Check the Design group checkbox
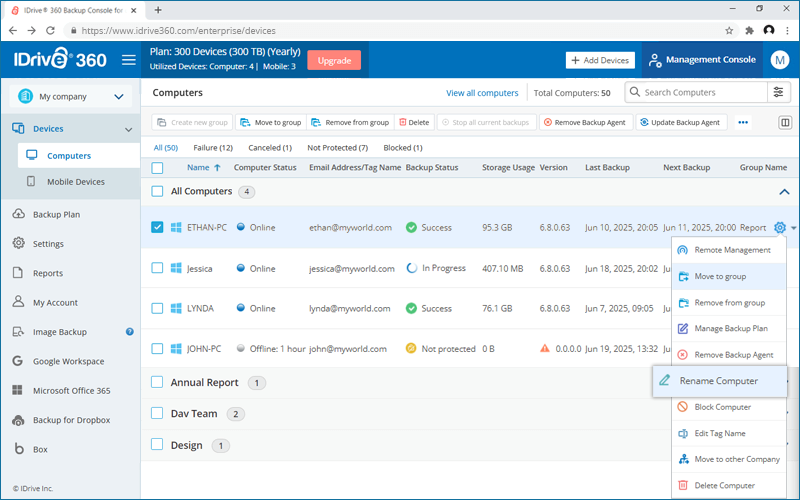The image size is (800, 500). coord(157,444)
